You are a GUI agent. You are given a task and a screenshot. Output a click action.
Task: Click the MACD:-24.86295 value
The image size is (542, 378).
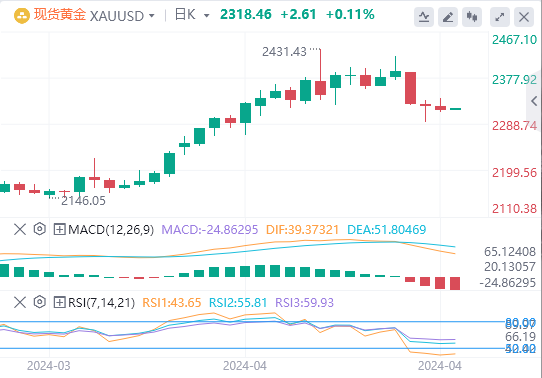210,230
